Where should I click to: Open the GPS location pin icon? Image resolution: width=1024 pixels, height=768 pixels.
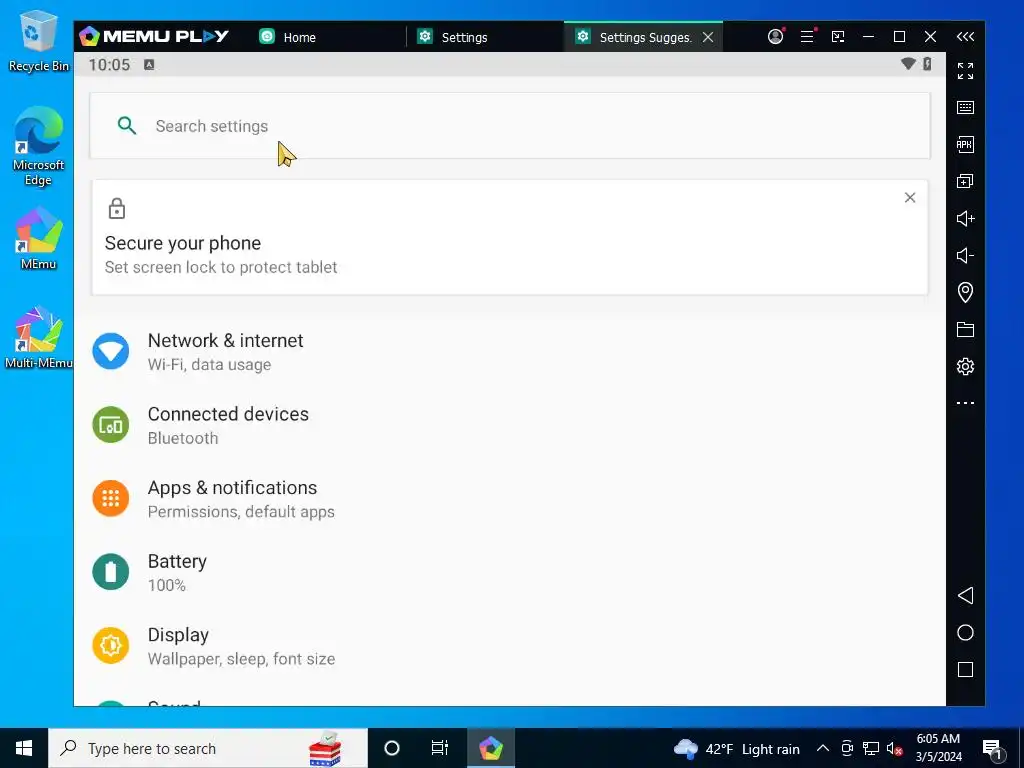pyautogui.click(x=965, y=293)
